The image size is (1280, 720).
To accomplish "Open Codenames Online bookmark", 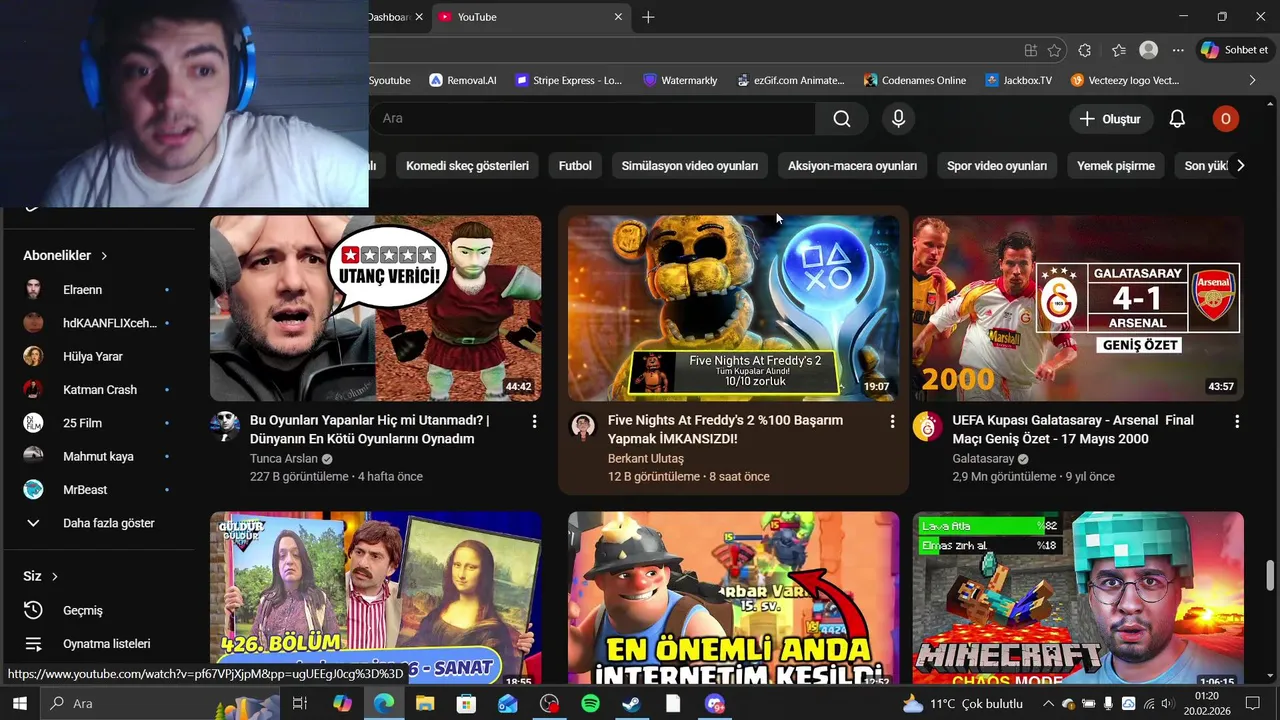I will pyautogui.click(x=915, y=80).
